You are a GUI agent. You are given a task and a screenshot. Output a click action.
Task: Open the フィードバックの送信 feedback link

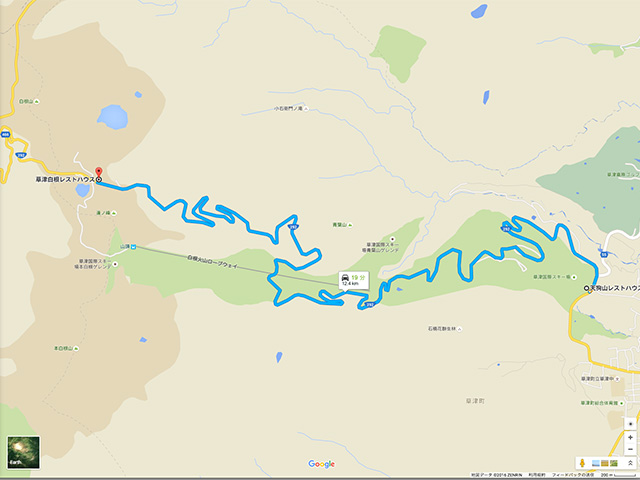tap(573, 475)
